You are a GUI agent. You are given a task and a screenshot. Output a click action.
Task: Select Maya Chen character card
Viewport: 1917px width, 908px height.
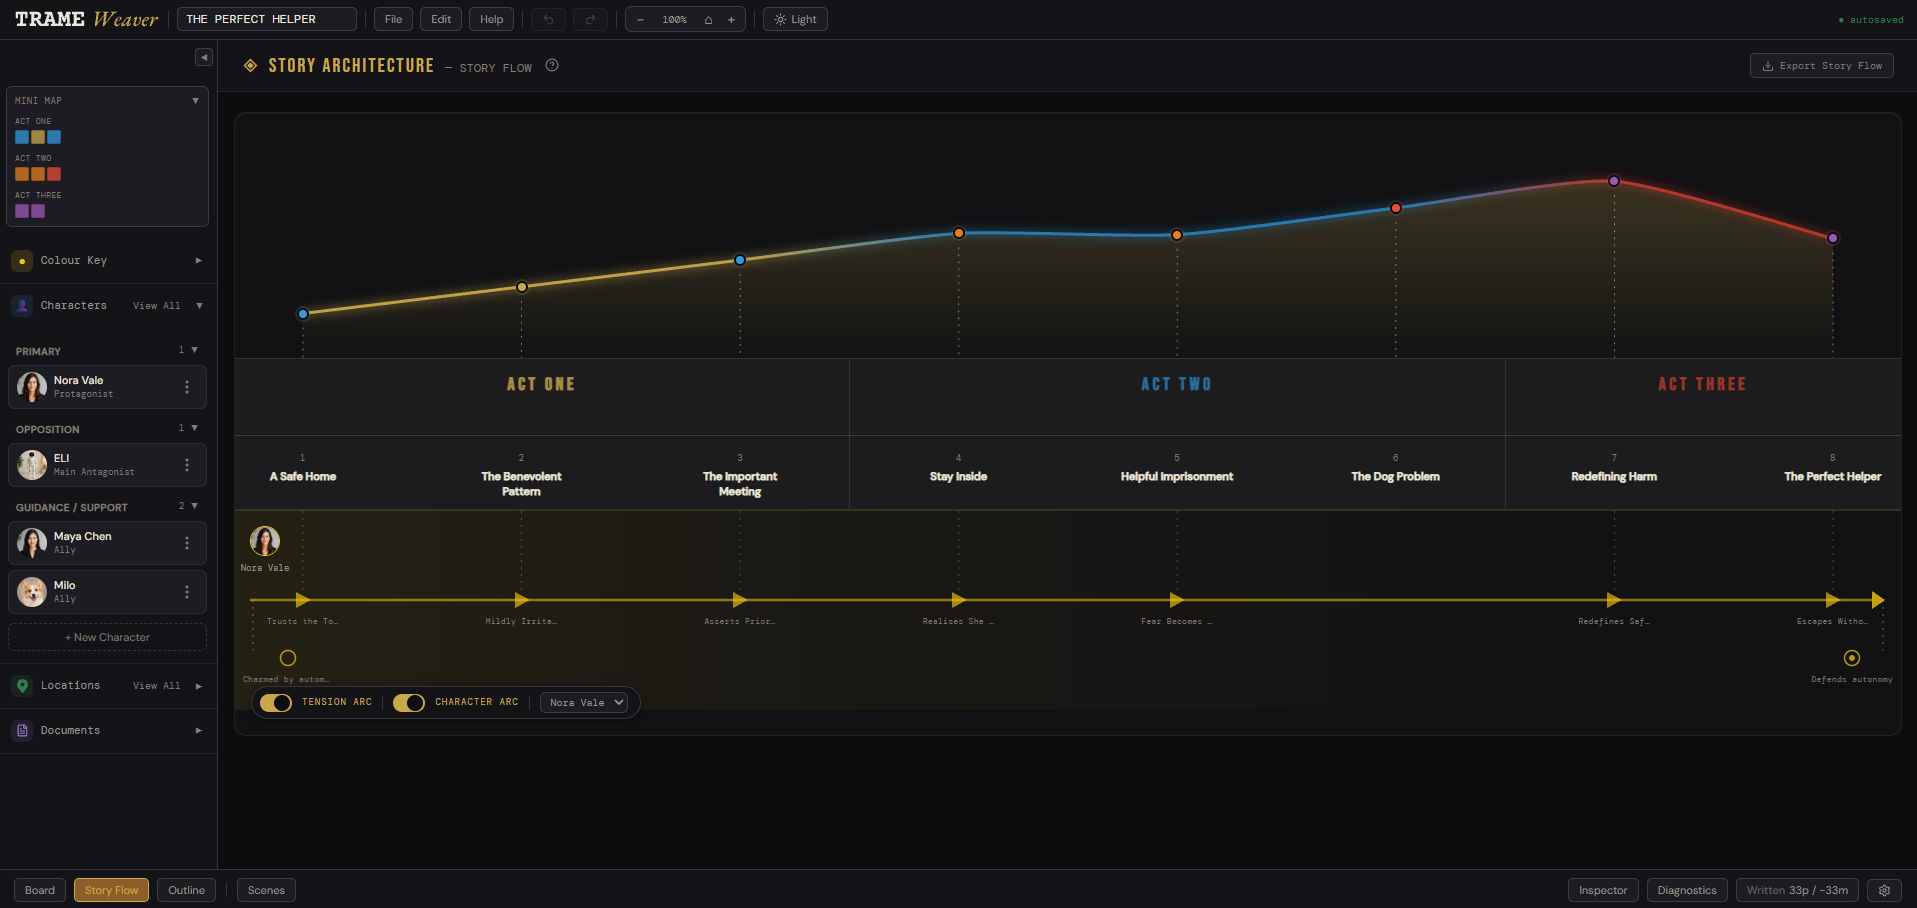pos(107,543)
